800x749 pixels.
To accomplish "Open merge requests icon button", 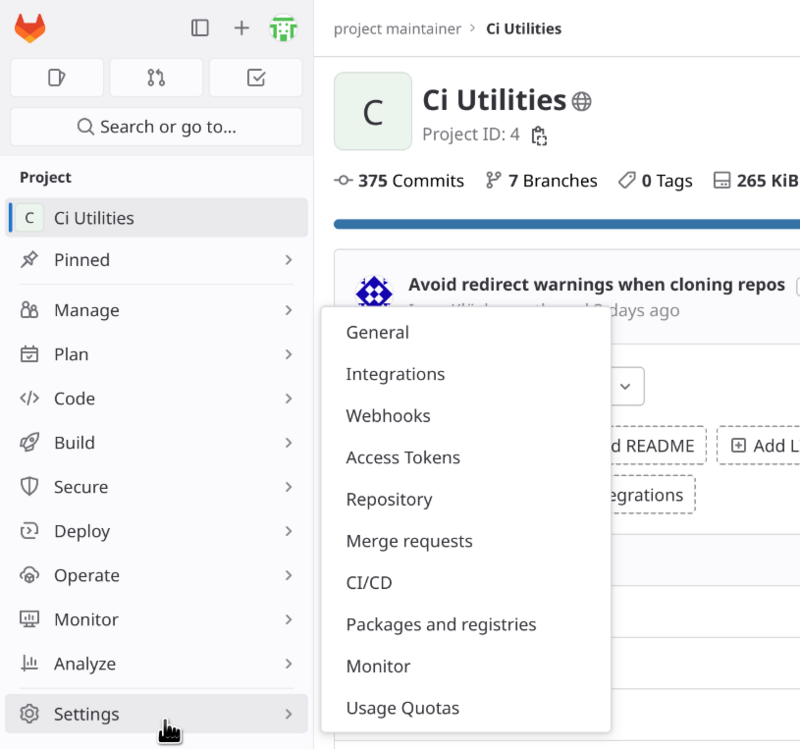I will click(156, 78).
